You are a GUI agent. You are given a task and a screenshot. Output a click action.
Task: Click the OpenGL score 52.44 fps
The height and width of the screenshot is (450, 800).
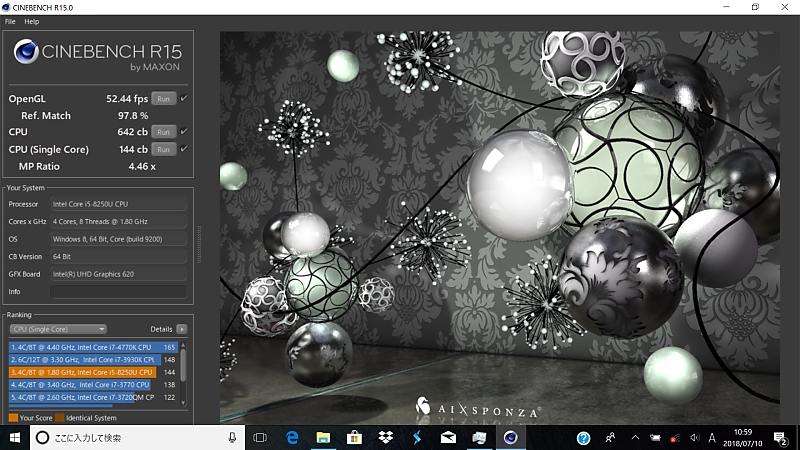[x=127, y=98]
